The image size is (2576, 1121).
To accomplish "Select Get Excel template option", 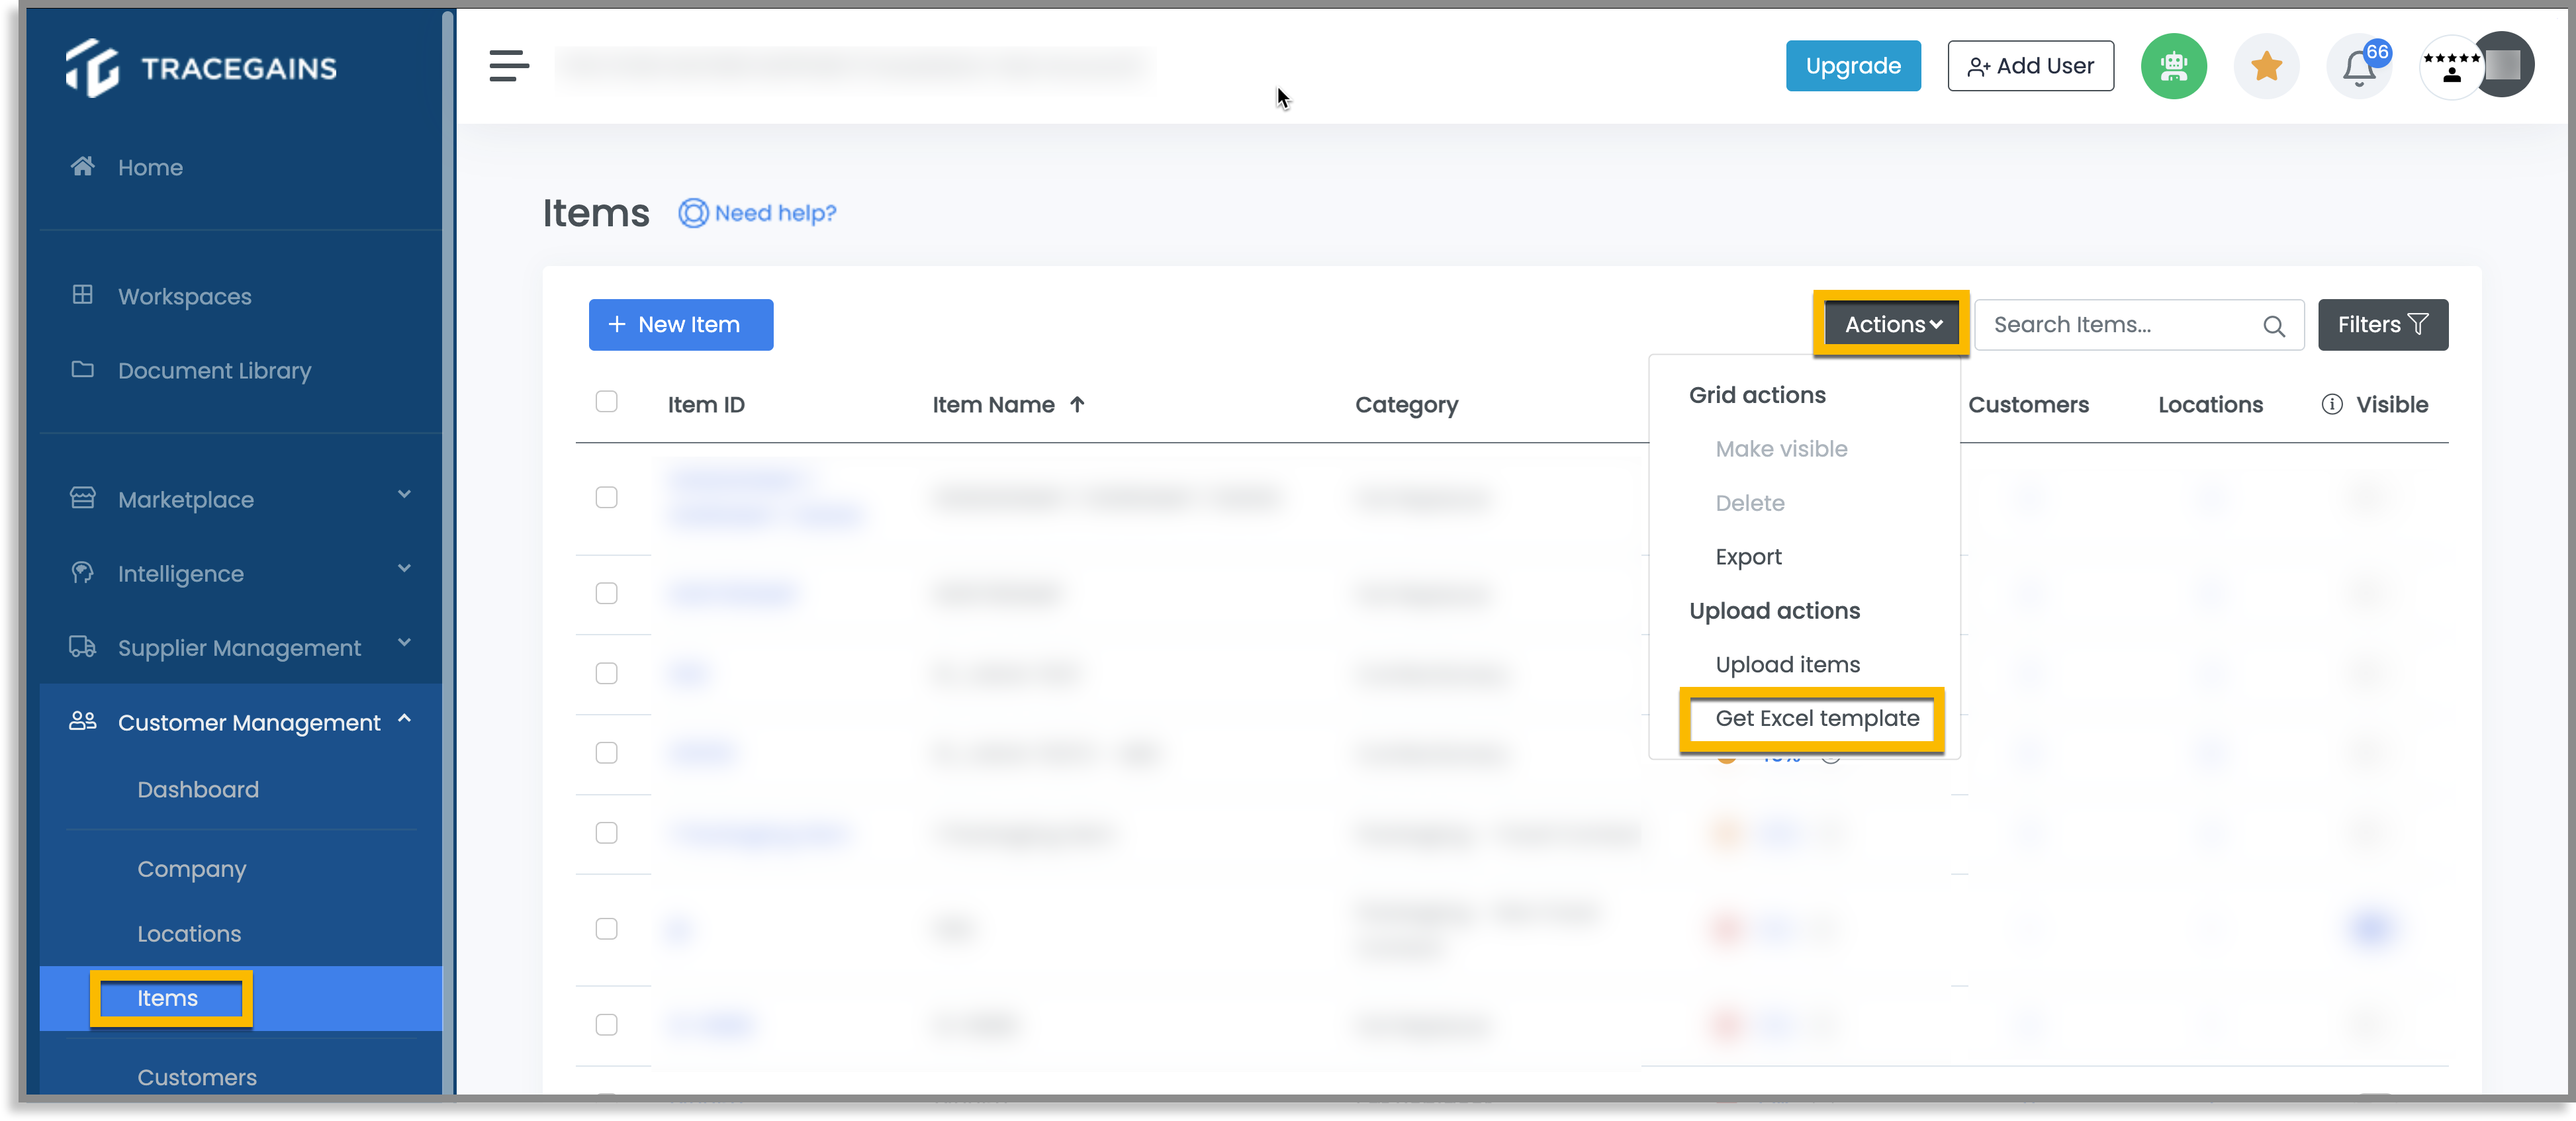I will [1817, 718].
